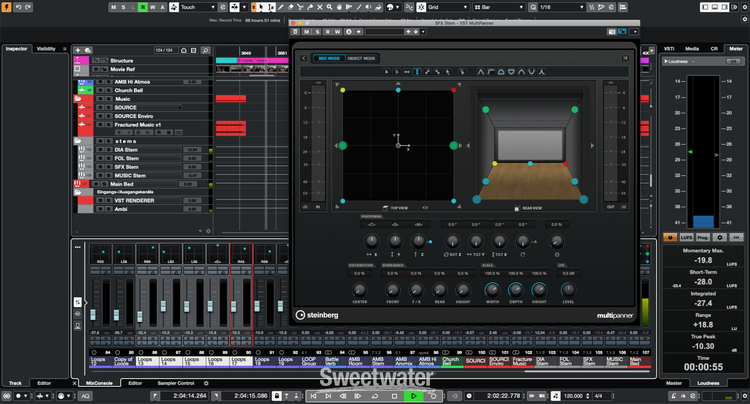Toggle global Solo S button in top toolbar
The image size is (750, 404).
(x=123, y=7)
